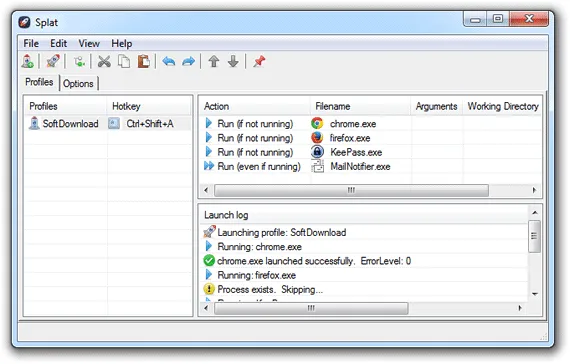Click the play arrow icon beside Running: firefox.exe

209,275
